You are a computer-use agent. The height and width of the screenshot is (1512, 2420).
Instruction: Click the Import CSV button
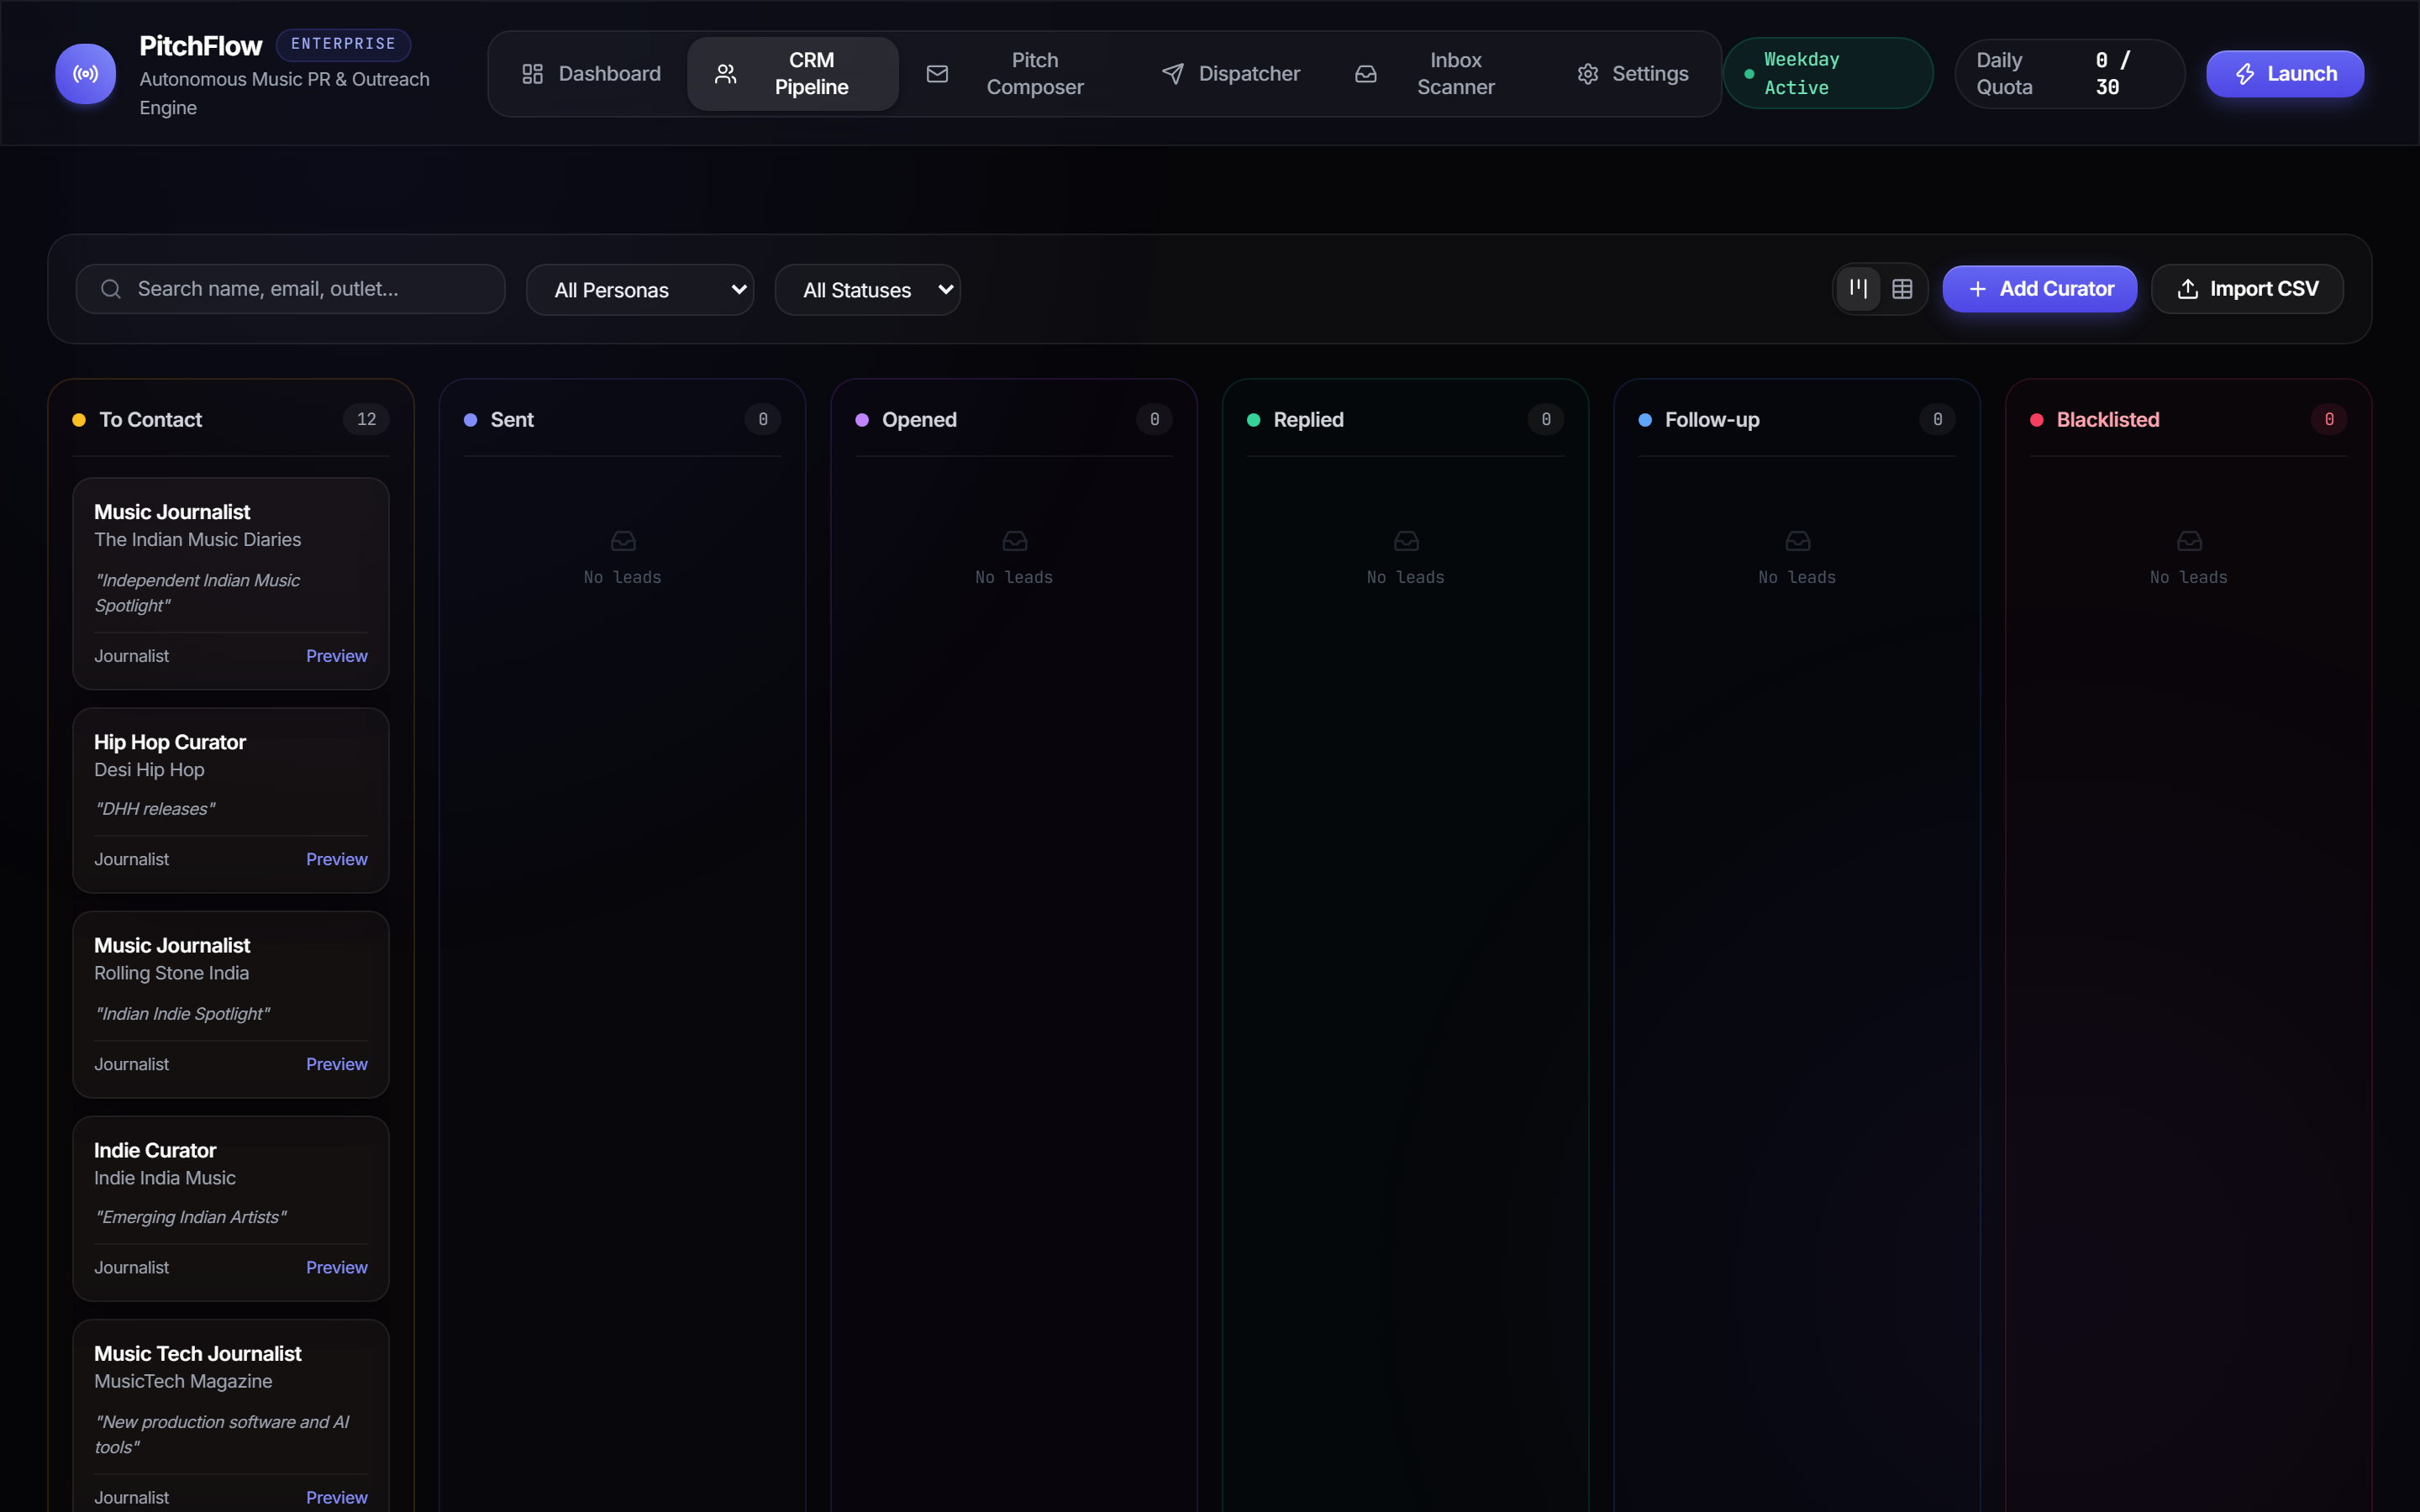2247,289
